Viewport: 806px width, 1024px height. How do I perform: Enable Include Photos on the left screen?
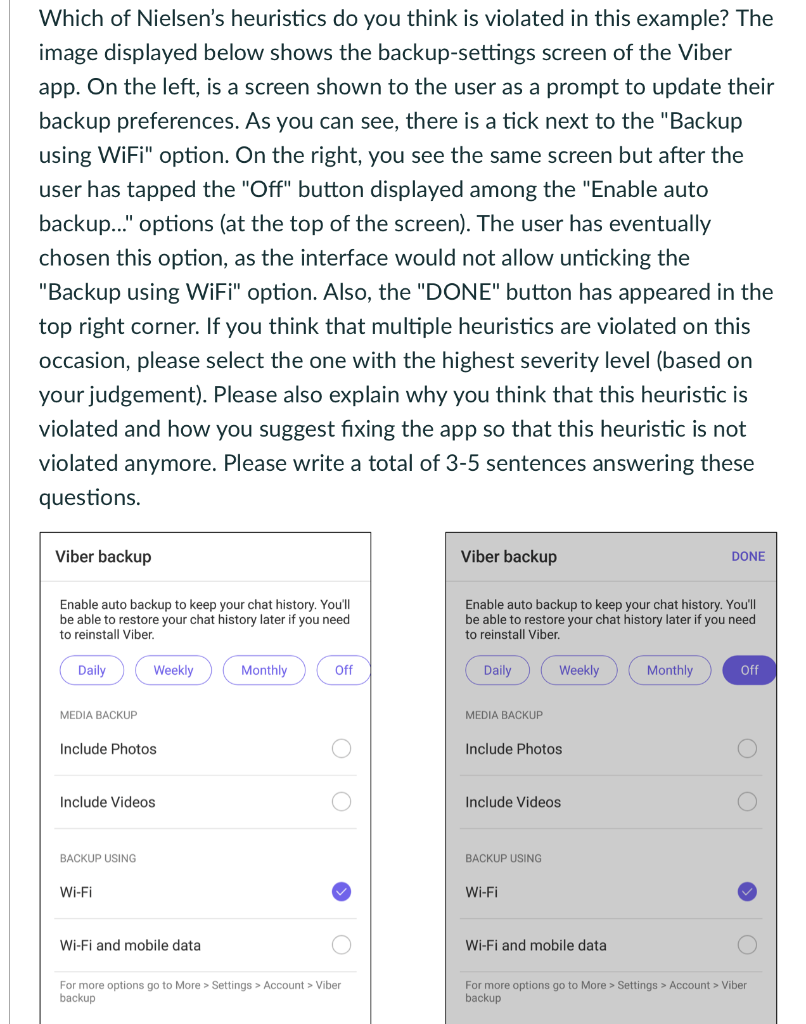(x=341, y=748)
